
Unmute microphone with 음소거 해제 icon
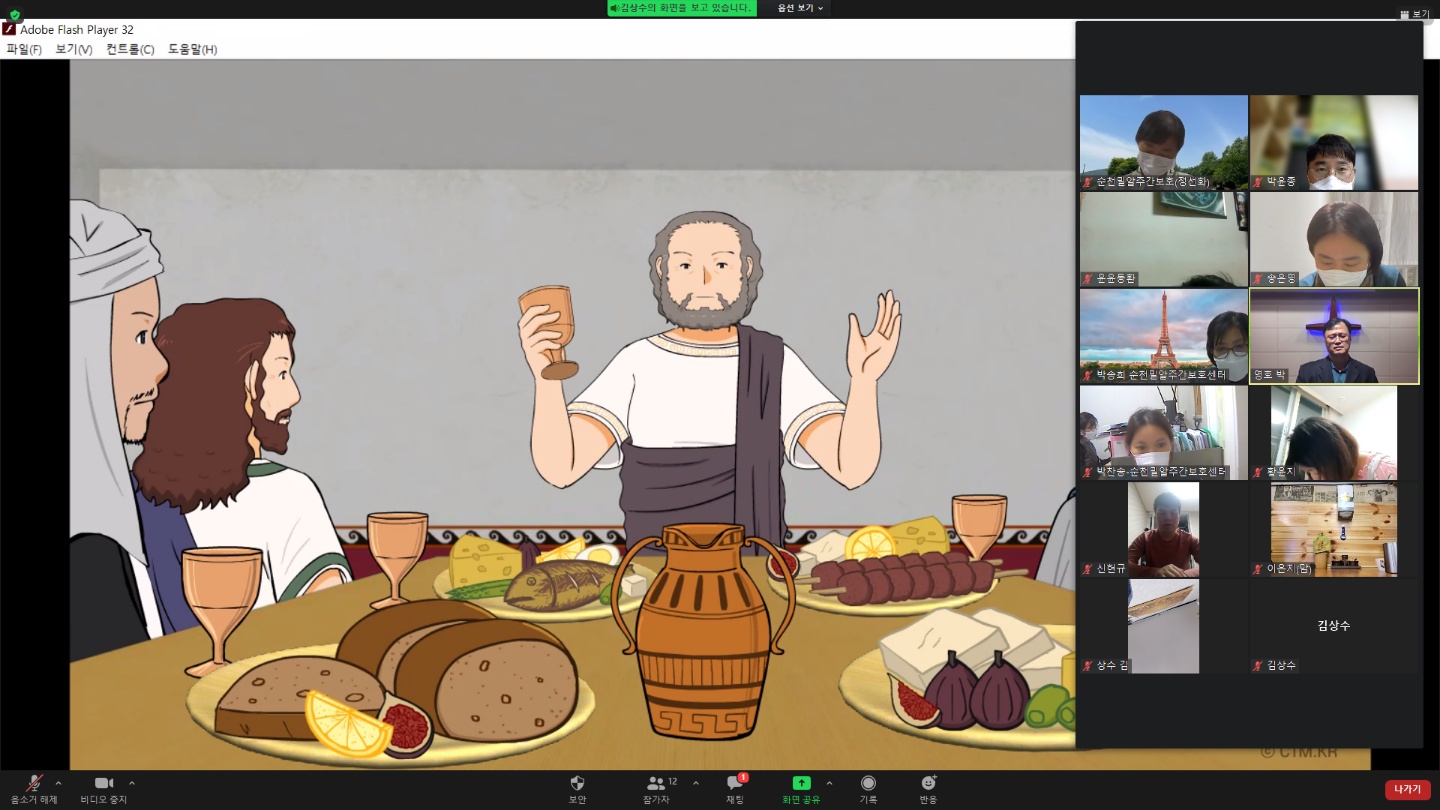pos(34,784)
